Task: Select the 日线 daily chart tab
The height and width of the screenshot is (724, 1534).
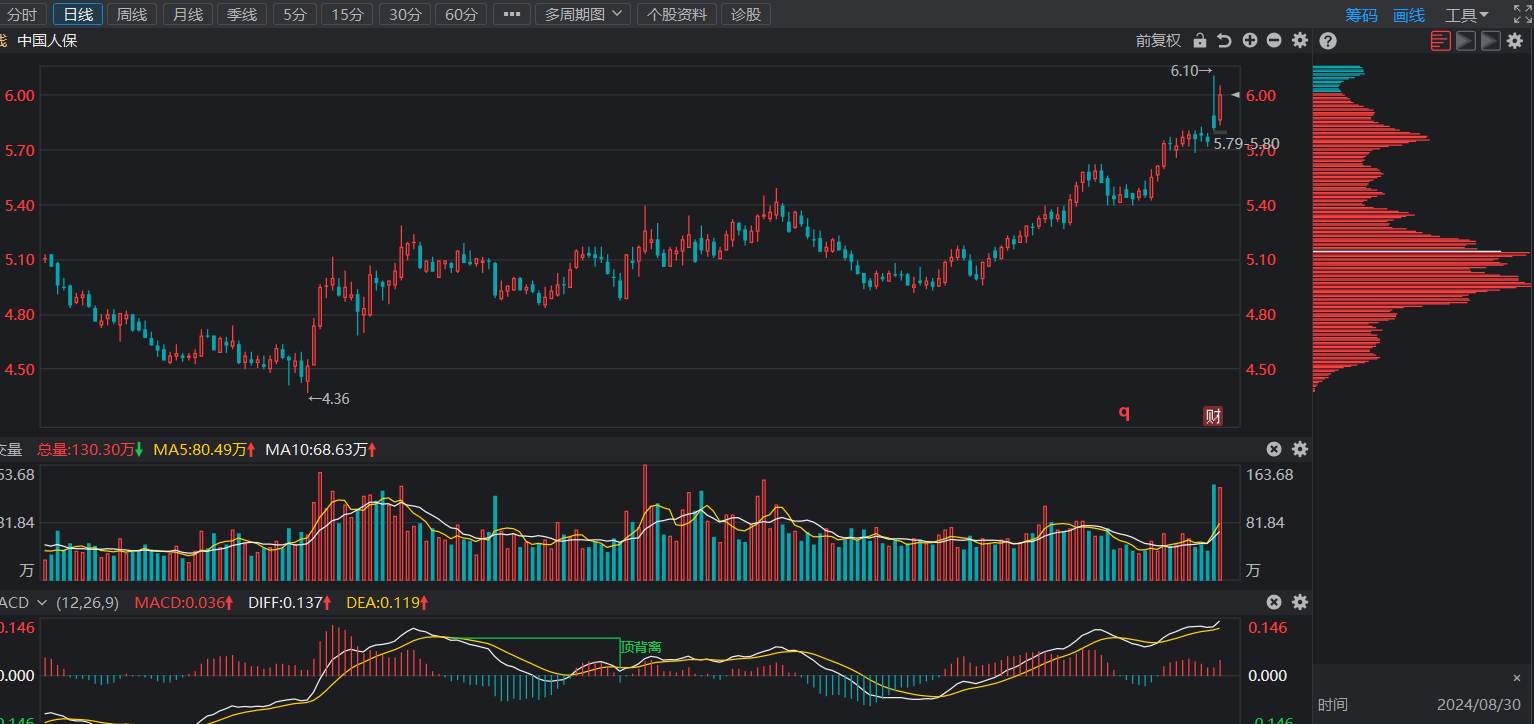Action: (77, 14)
